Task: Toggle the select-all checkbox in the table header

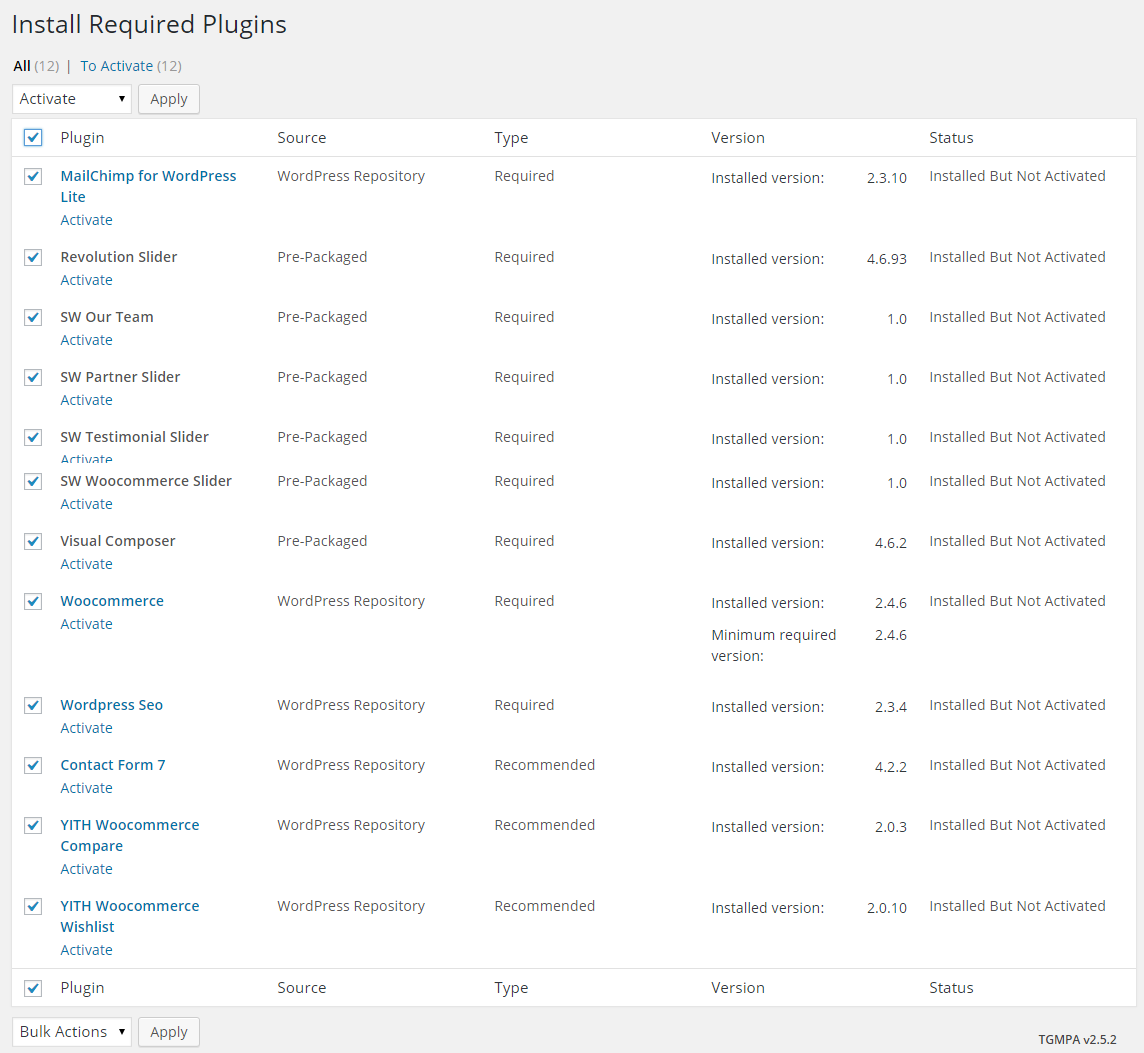Action: [x=33, y=137]
